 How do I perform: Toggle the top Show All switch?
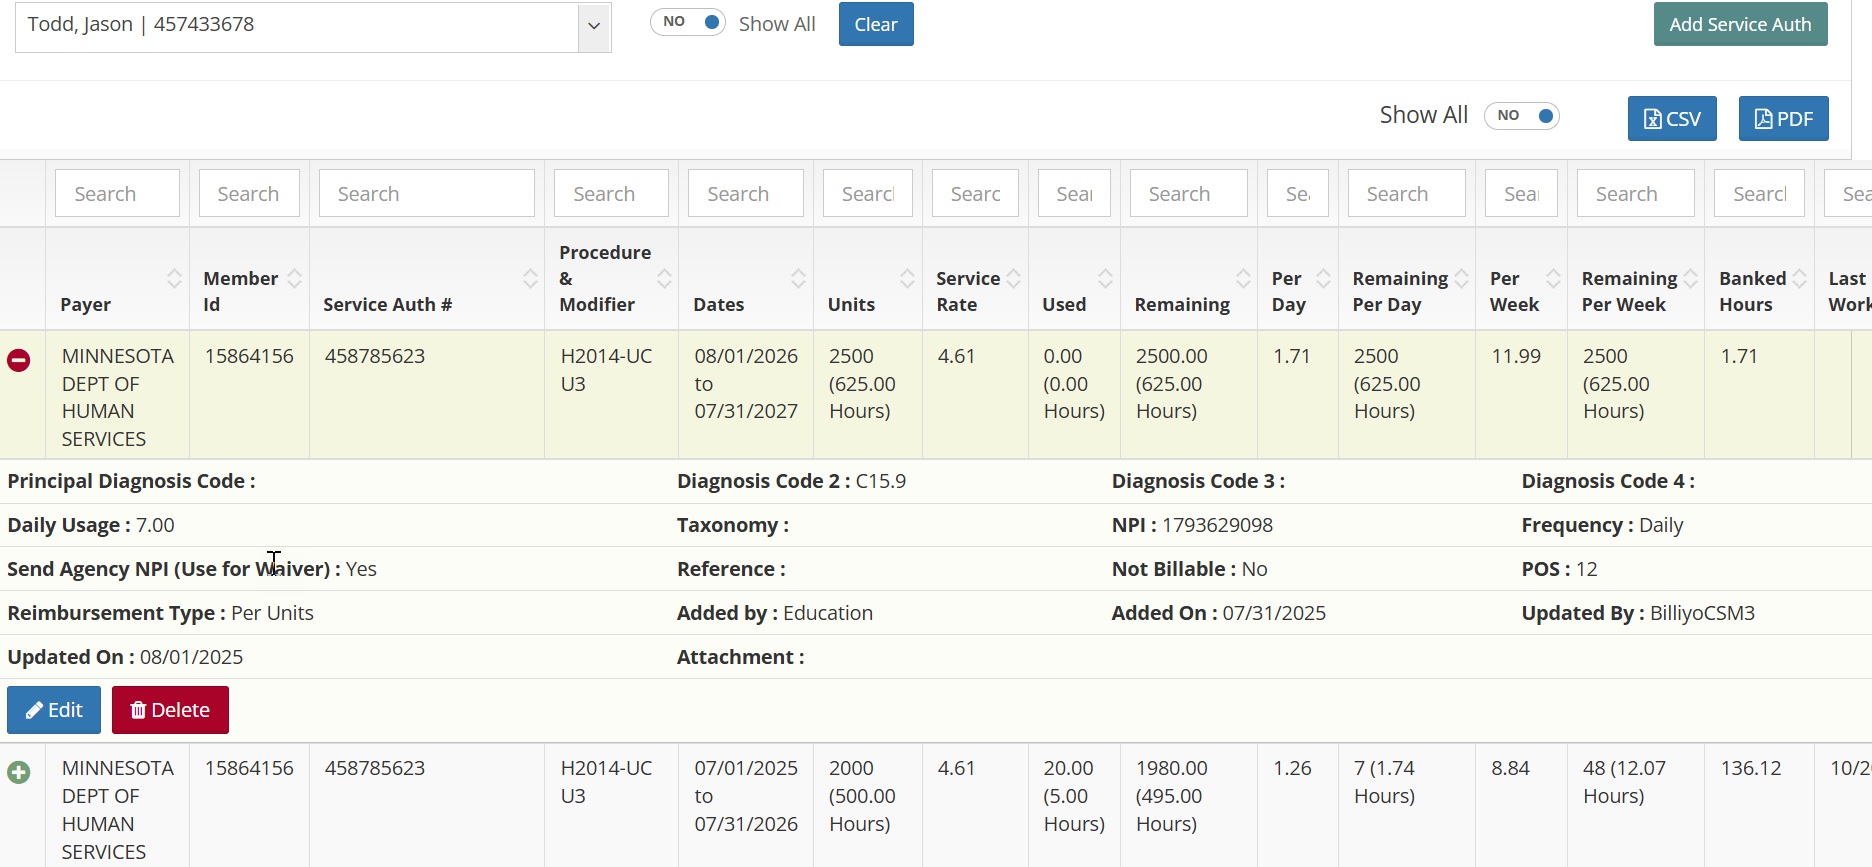coord(688,22)
